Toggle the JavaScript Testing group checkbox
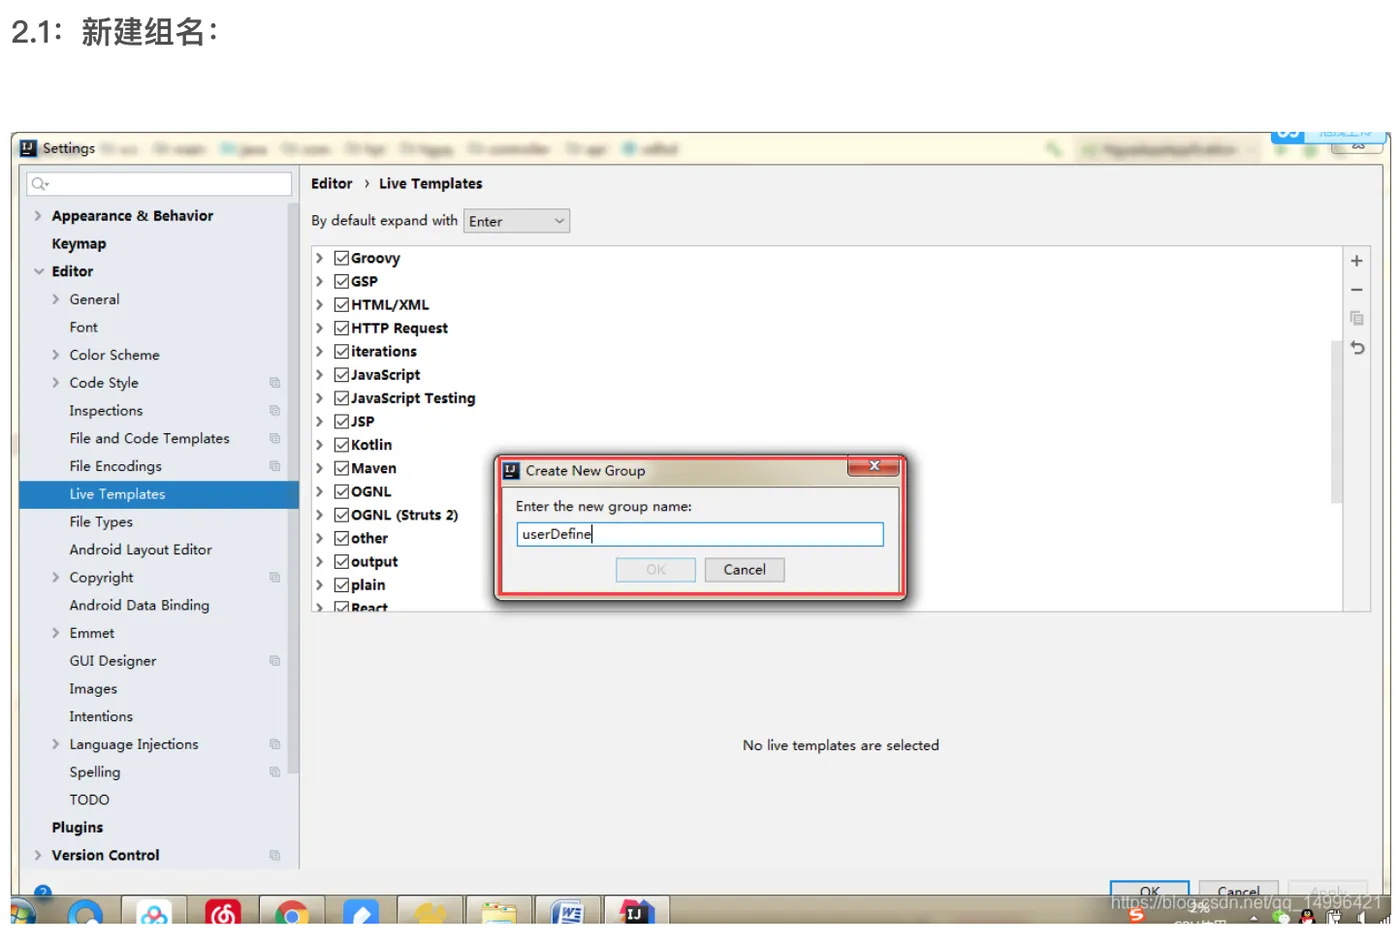 tap(342, 398)
